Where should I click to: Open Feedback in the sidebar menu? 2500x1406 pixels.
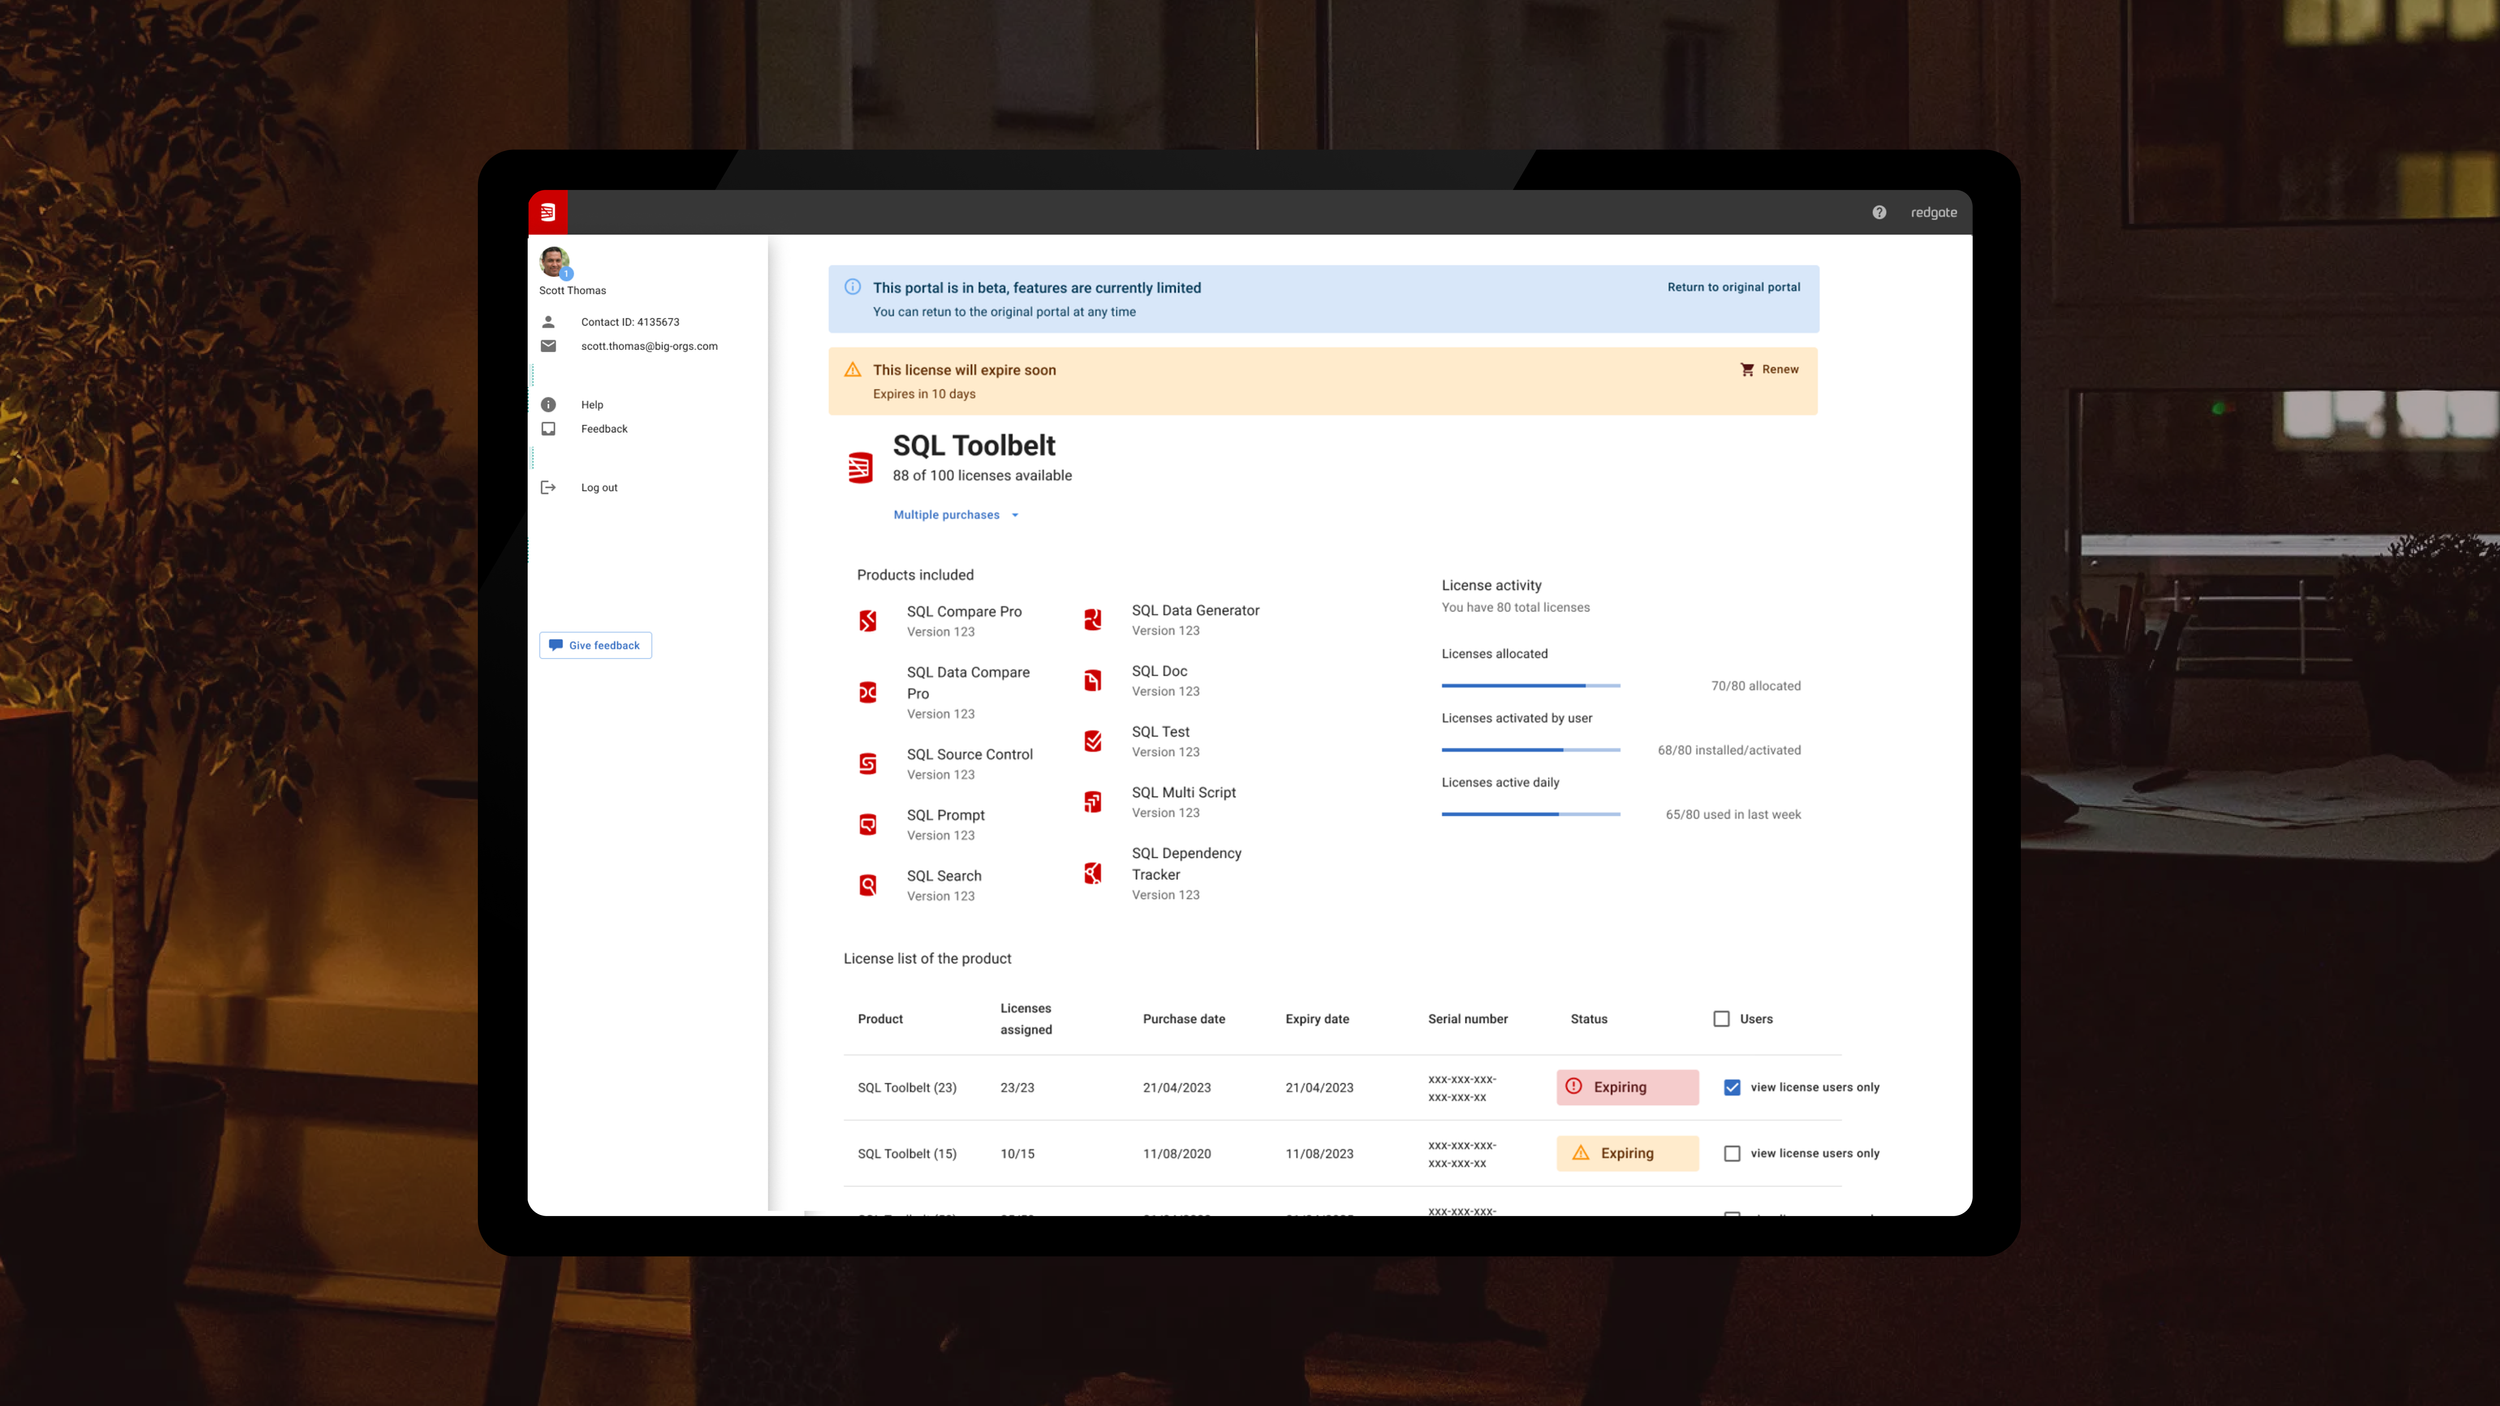(x=604, y=429)
